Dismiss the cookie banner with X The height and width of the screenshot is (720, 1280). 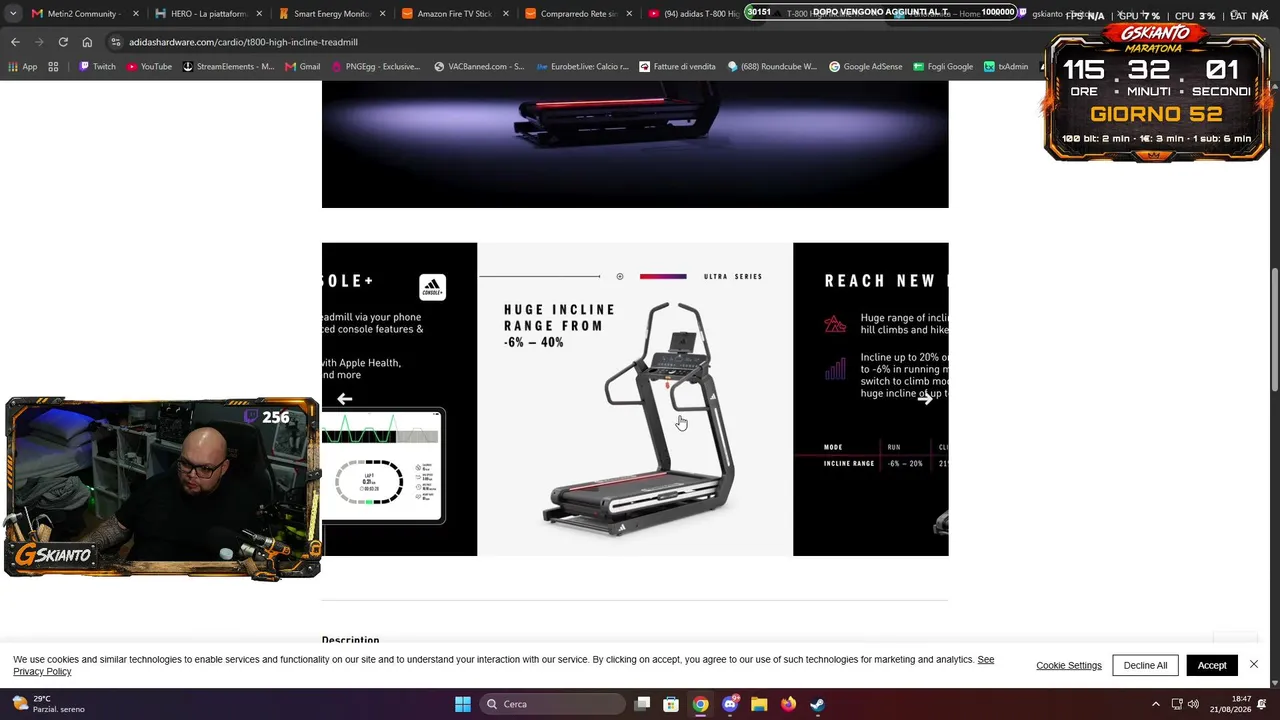pyautogui.click(x=1254, y=664)
